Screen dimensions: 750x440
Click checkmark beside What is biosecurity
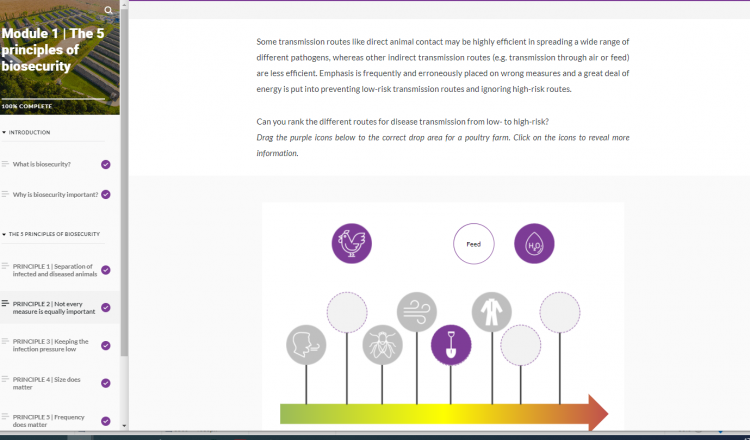(106, 164)
